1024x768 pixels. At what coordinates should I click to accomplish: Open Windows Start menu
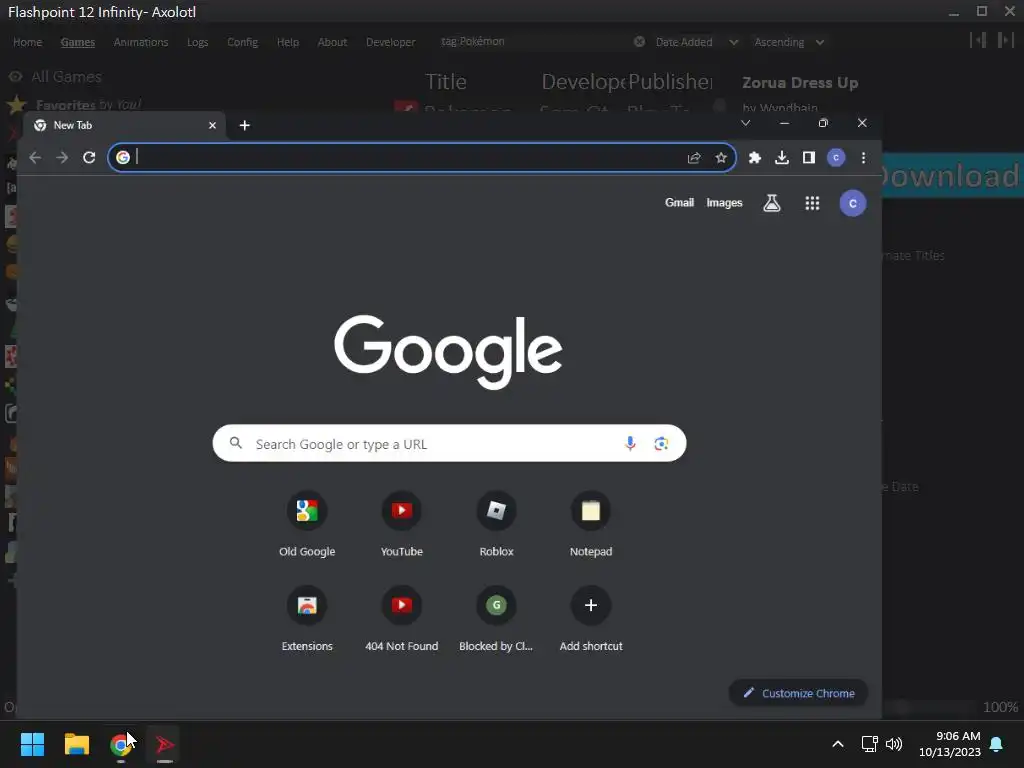pos(32,744)
